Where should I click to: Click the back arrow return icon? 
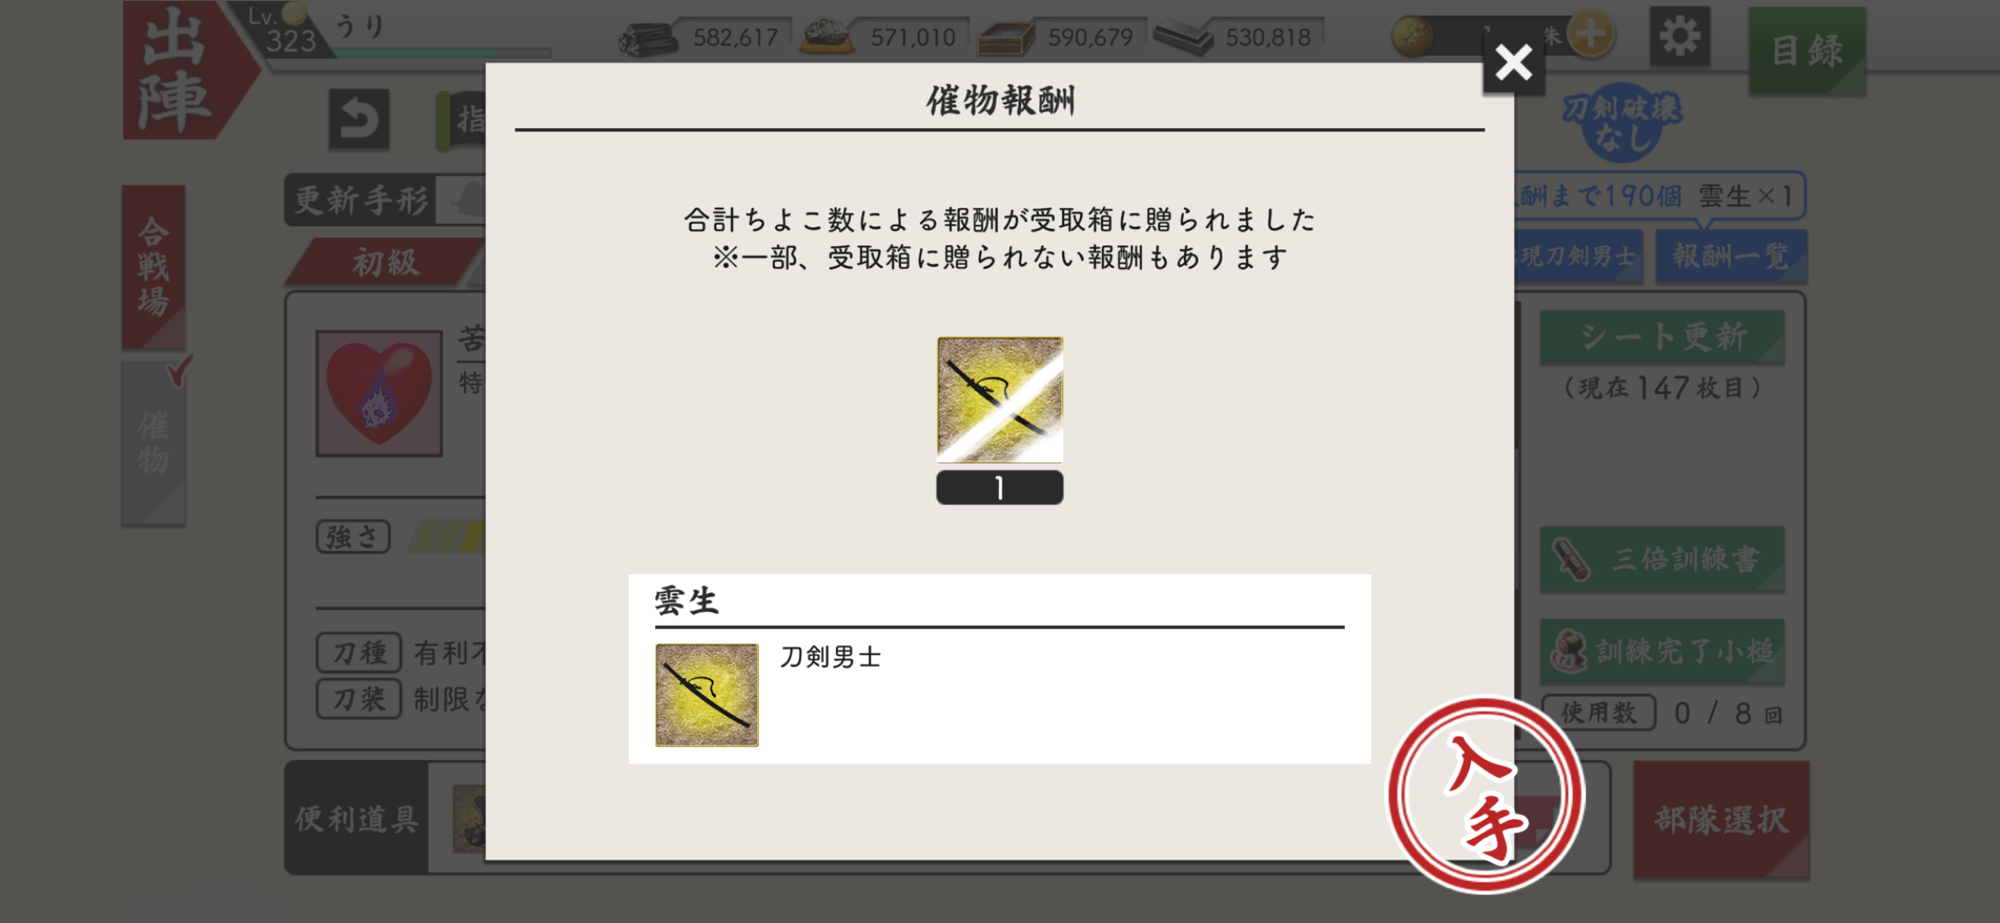tap(359, 119)
